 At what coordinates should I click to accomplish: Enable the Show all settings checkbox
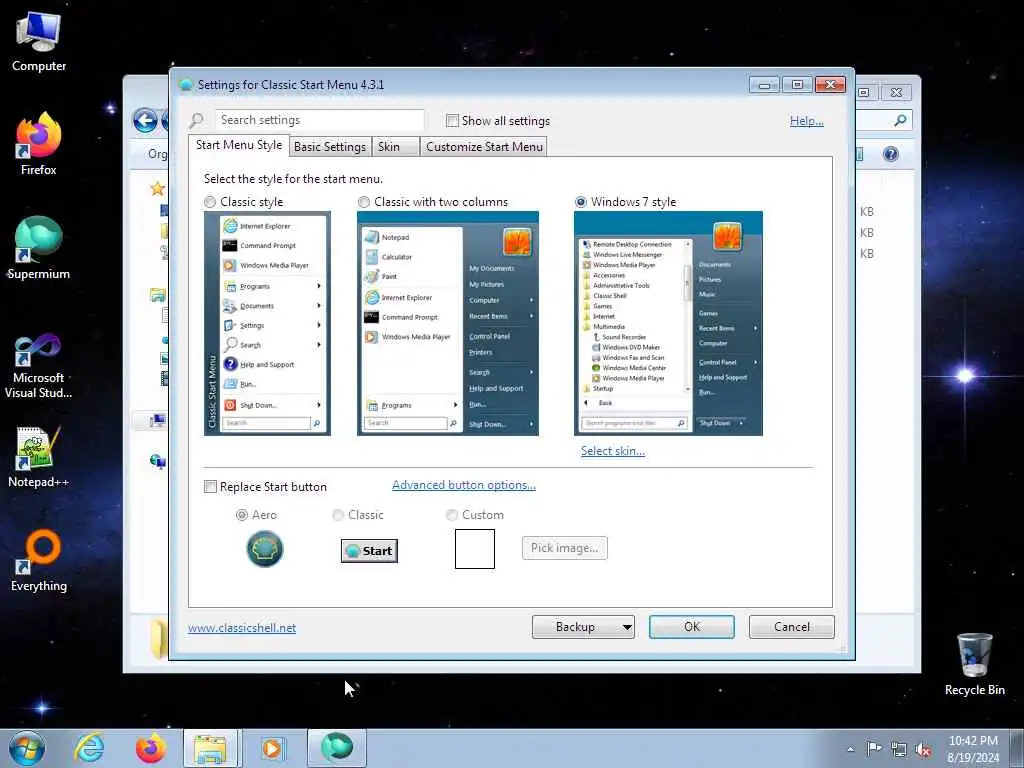tap(452, 121)
